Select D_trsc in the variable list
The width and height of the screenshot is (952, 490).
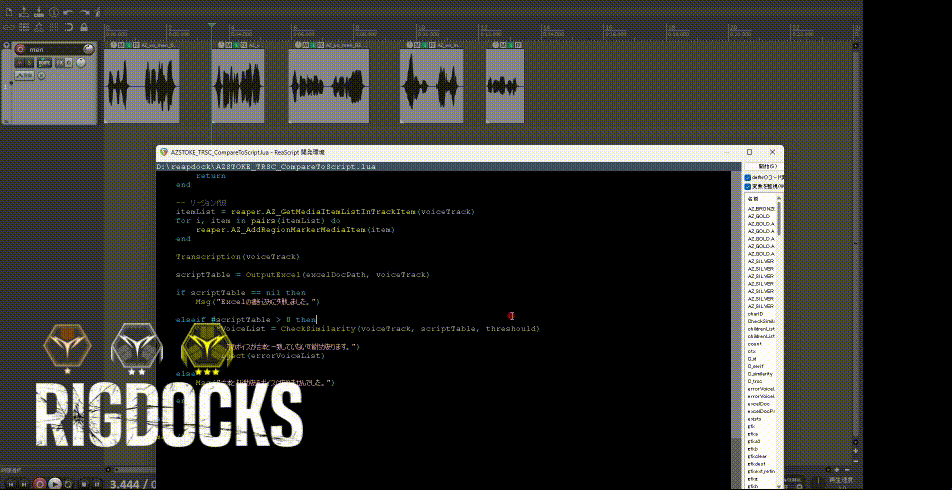755,381
